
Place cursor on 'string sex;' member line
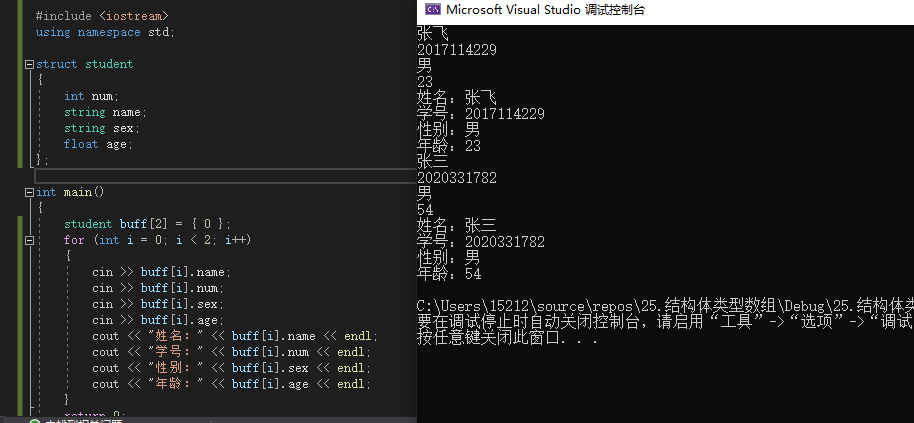pos(102,128)
